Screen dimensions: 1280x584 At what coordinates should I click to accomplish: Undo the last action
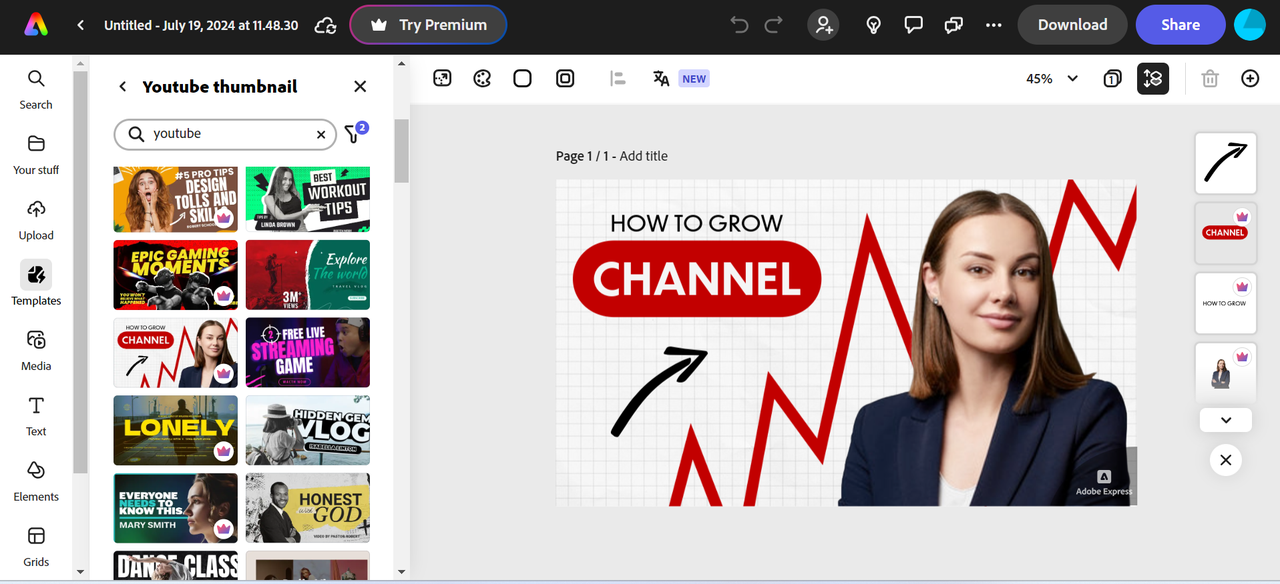[x=740, y=25]
